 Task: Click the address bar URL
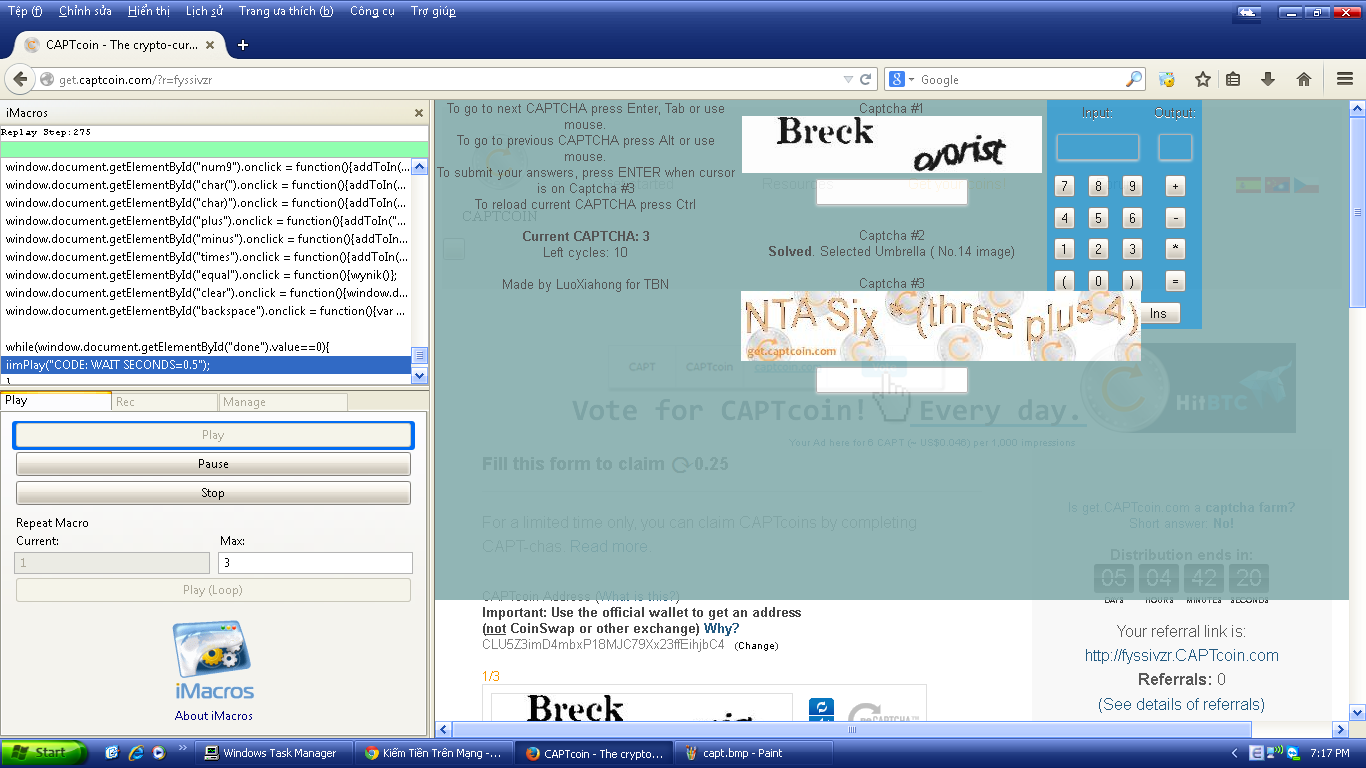[136, 80]
